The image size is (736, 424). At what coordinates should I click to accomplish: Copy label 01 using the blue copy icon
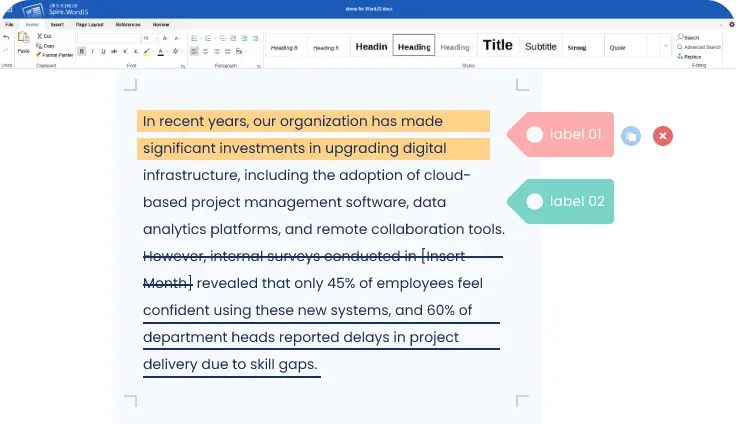(630, 136)
